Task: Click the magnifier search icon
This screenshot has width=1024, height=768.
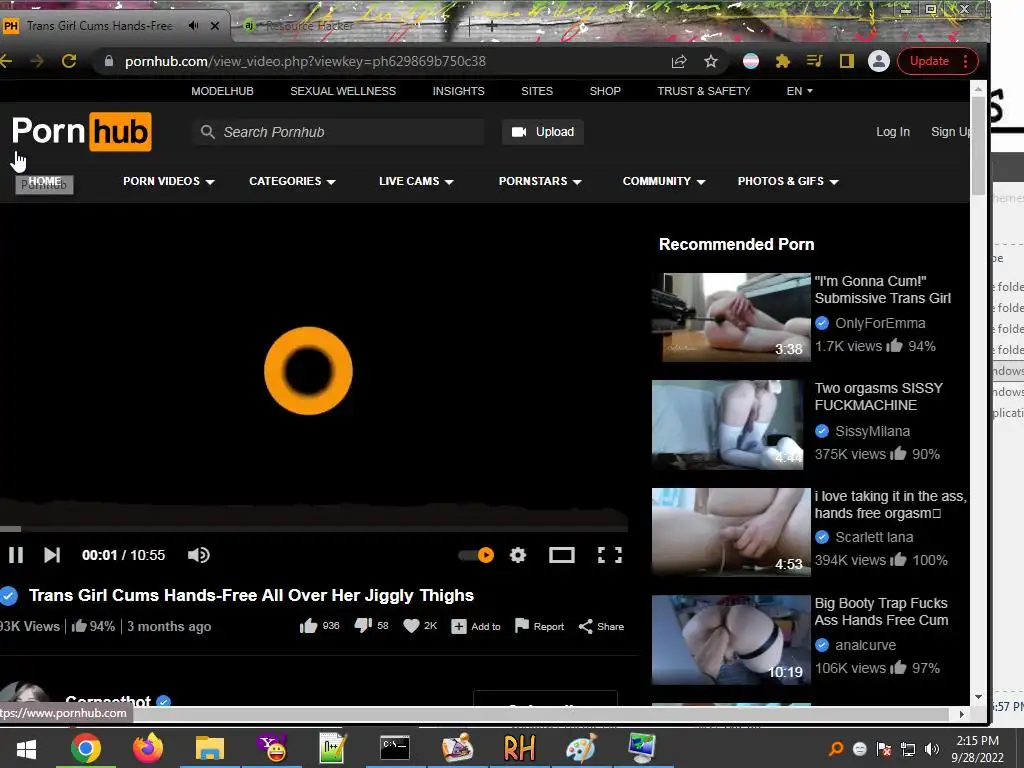Action: coord(208,132)
